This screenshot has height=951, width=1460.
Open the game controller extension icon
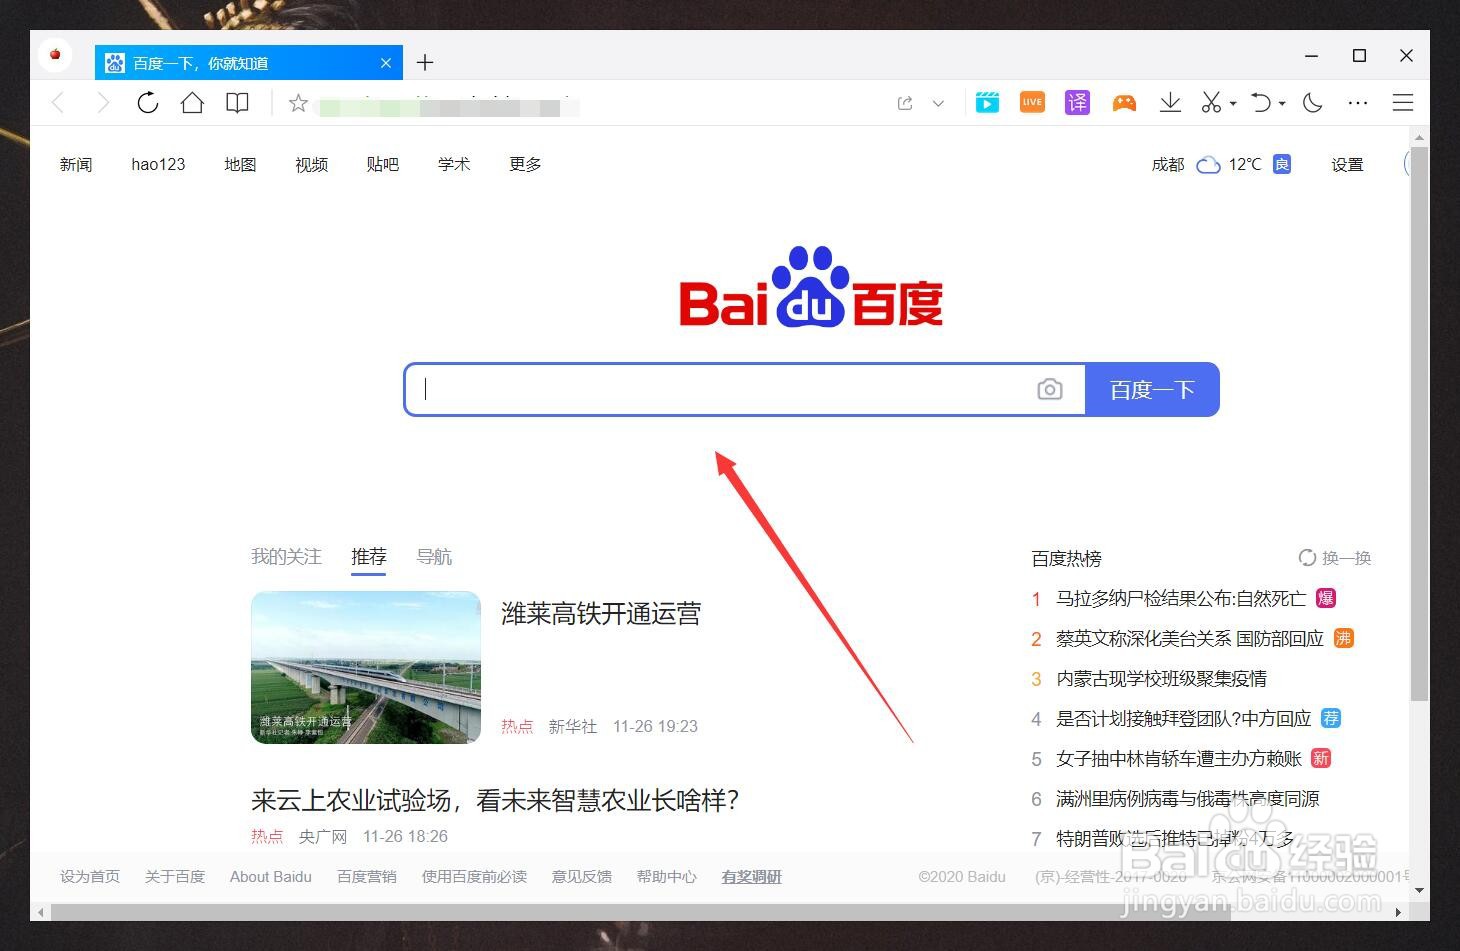1124,103
